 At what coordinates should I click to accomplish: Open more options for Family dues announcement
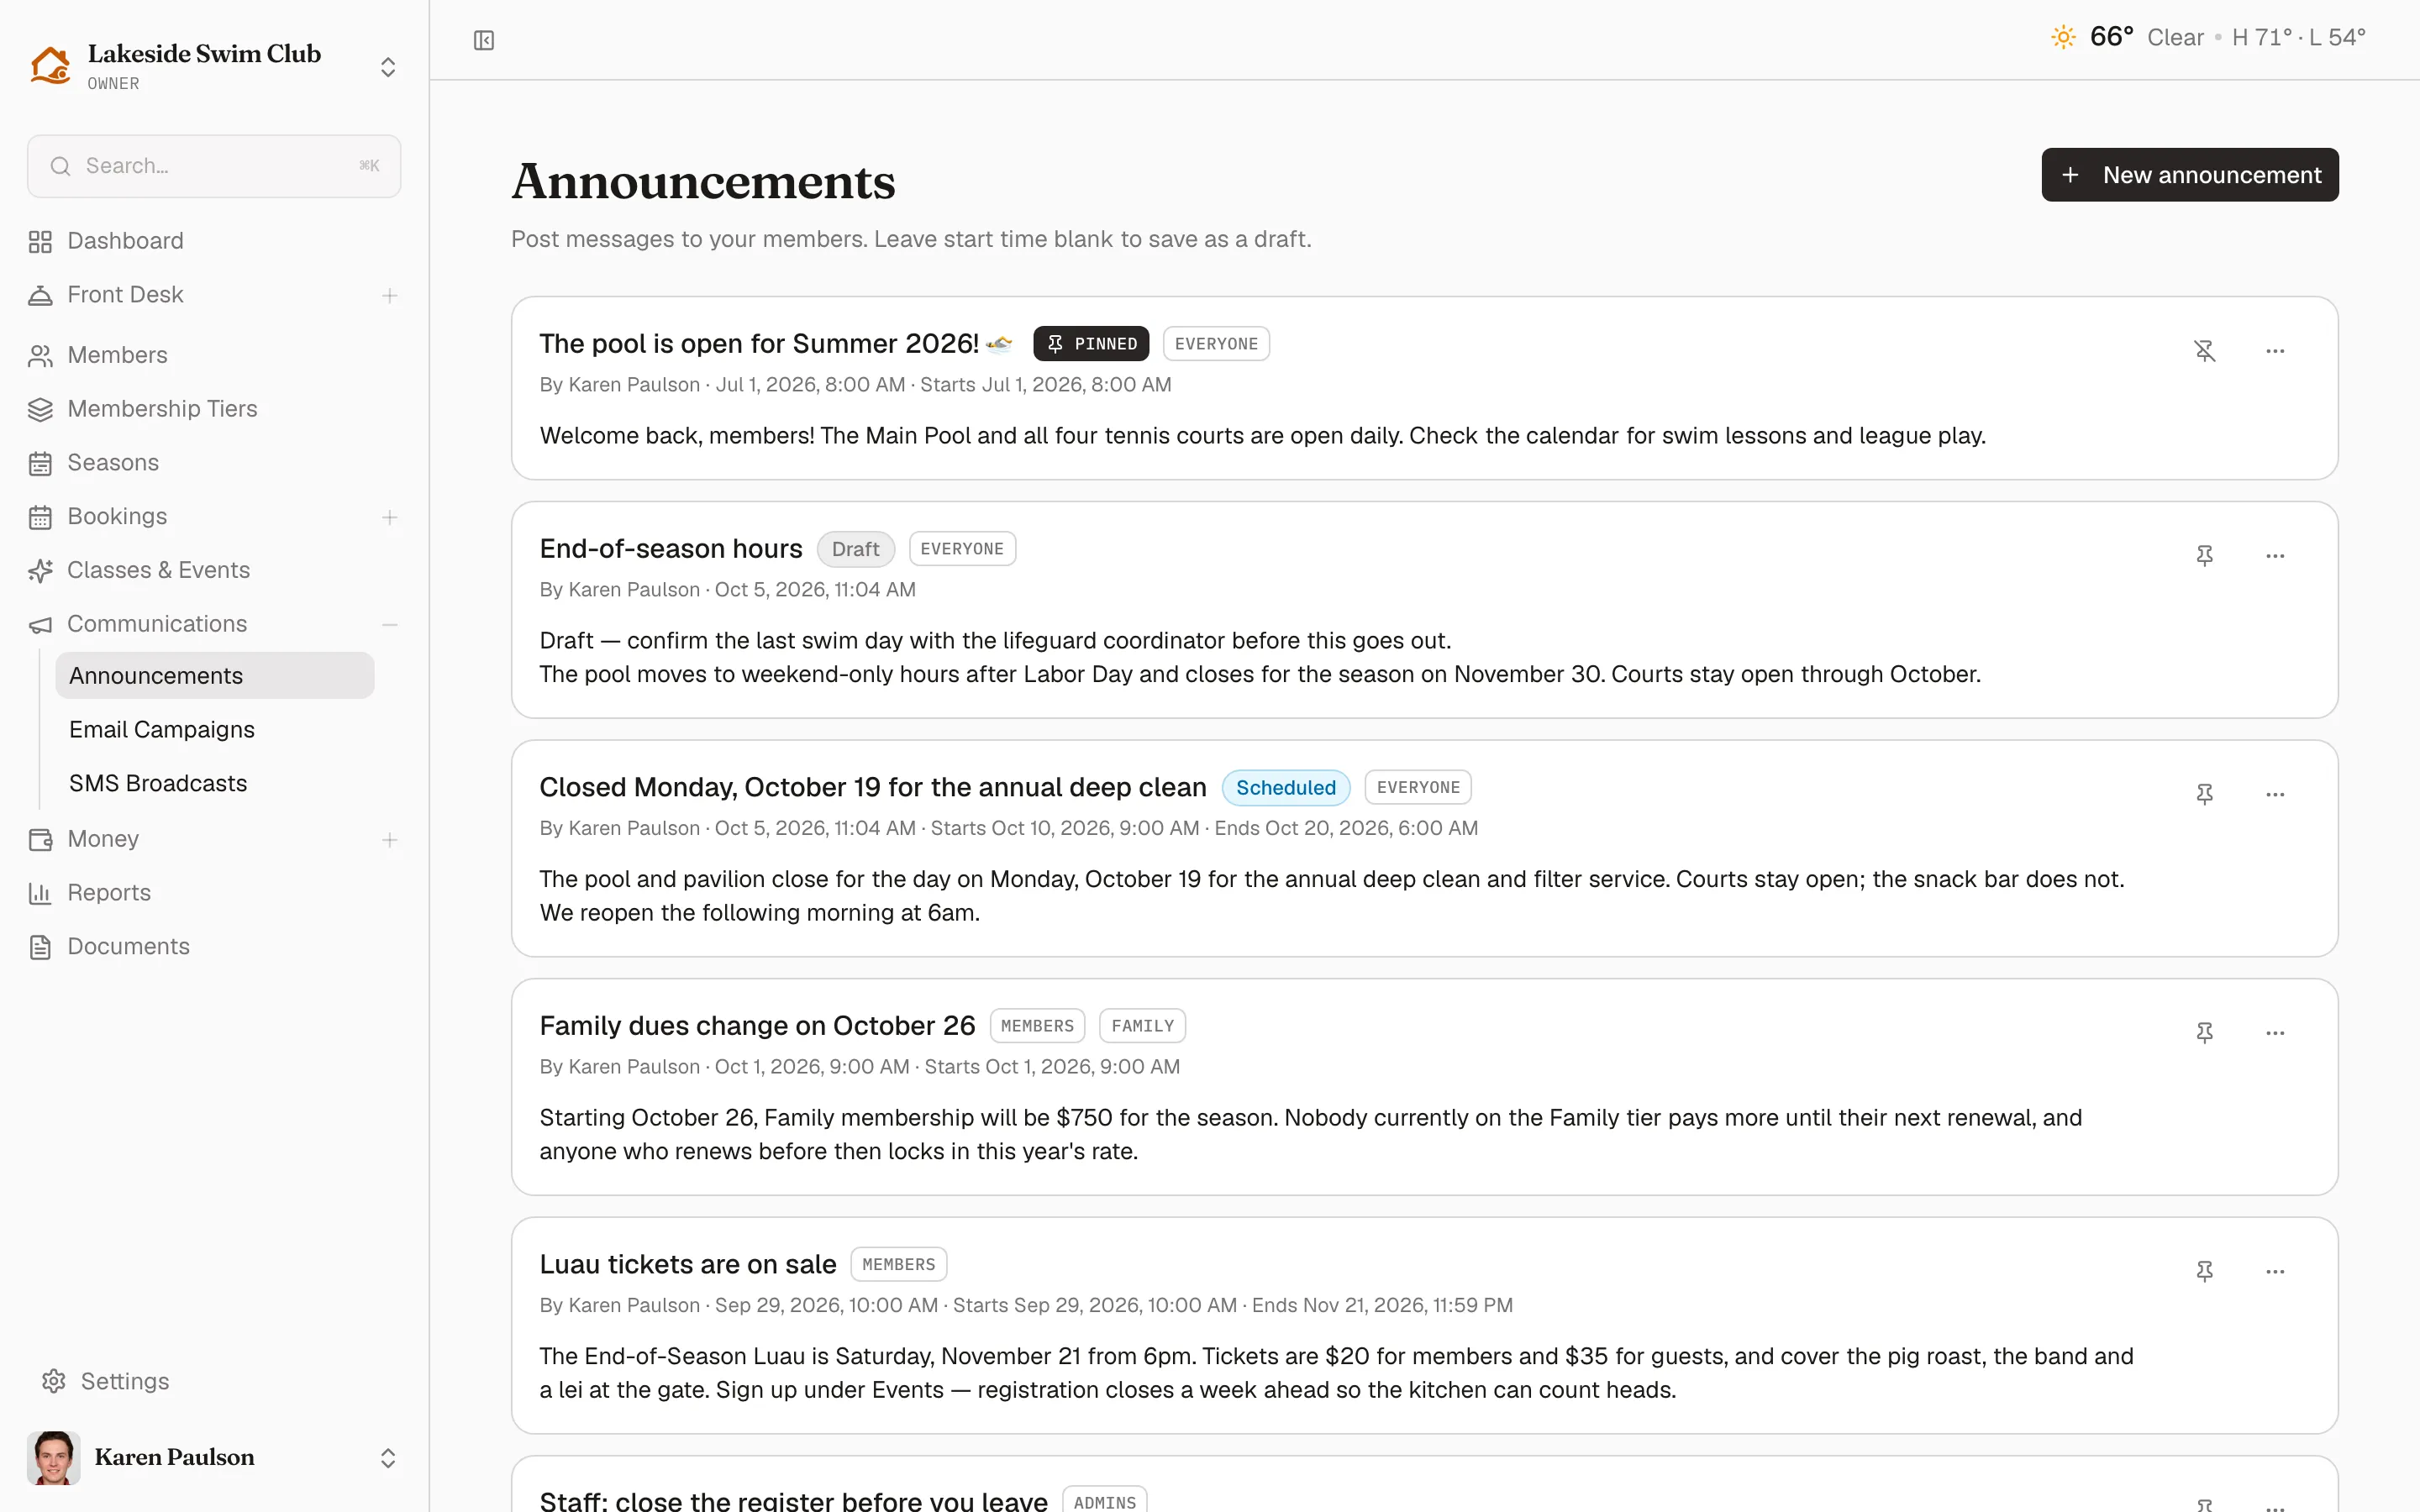(x=2275, y=1033)
